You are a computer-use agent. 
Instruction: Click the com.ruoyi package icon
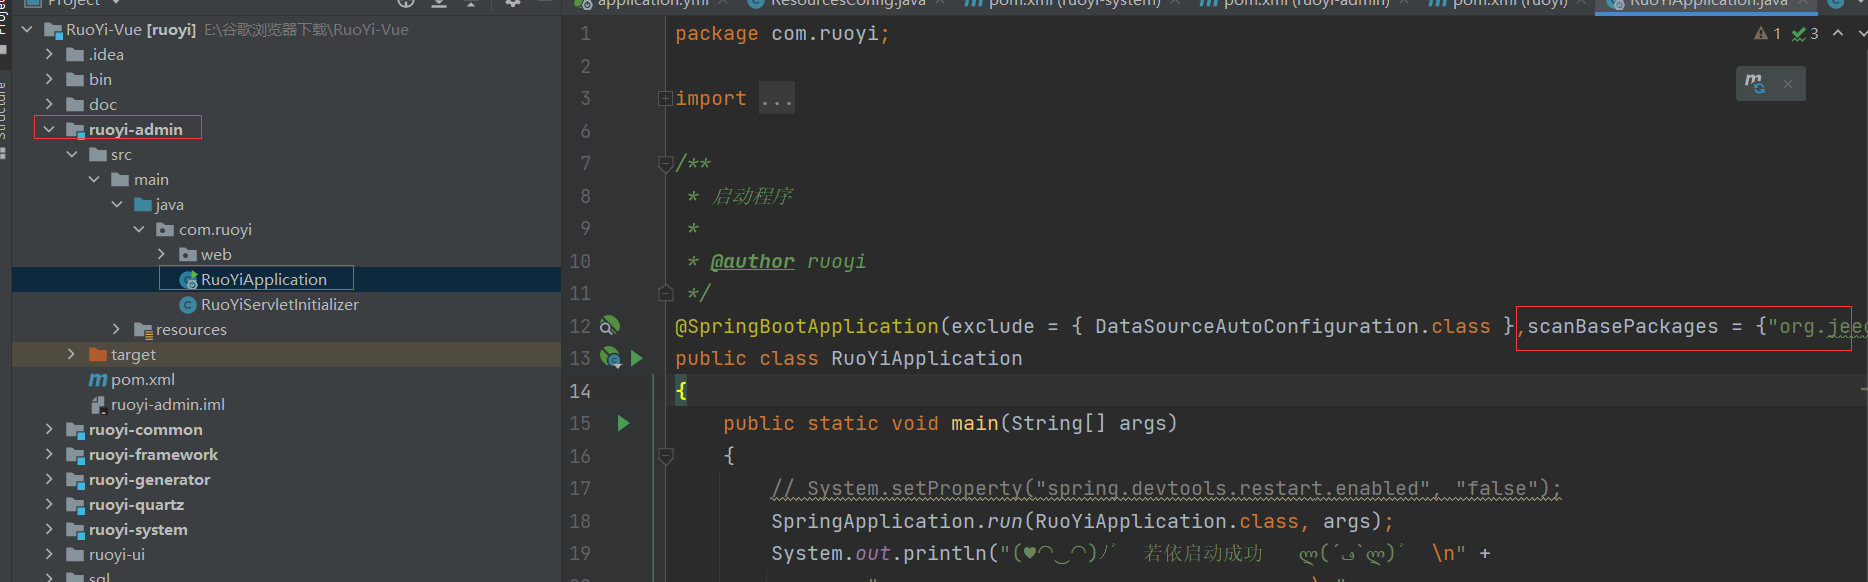pyautogui.click(x=165, y=230)
